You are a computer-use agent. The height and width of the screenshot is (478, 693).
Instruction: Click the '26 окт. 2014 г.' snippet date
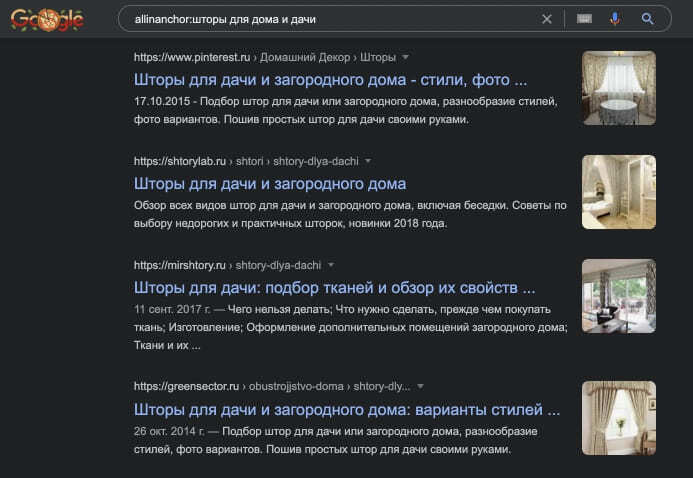[x=169, y=431]
